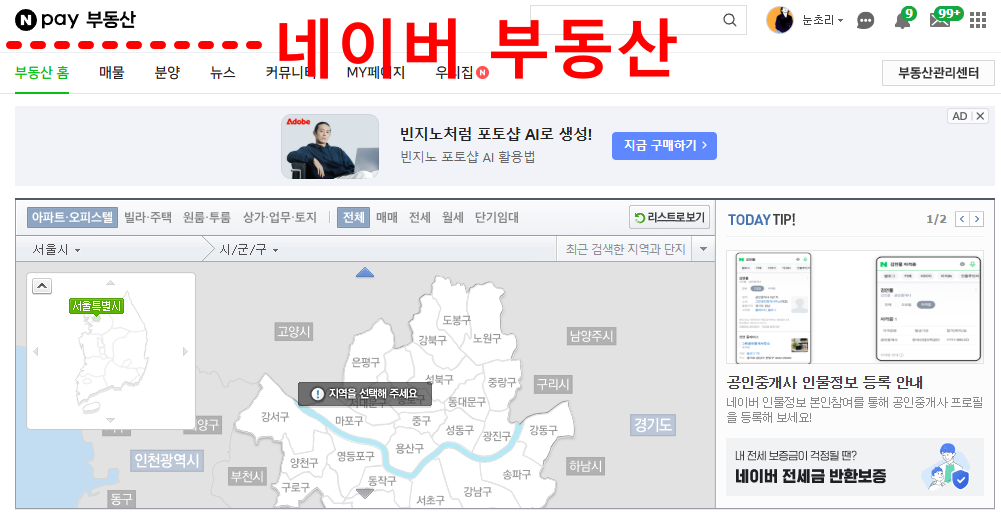Click the search magnifier icon
The width and height of the screenshot is (1001, 516).
pyautogui.click(x=730, y=20)
